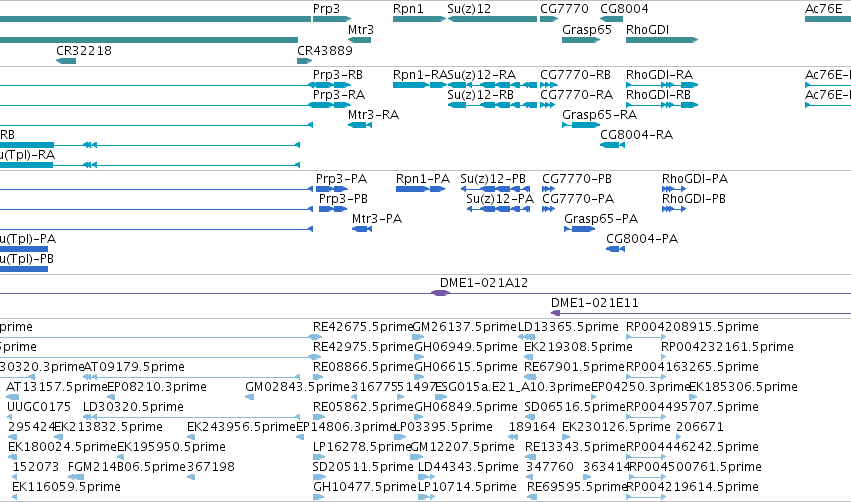851x502 pixels.
Task: Click the DME1-021E11 clone label
Action: pyautogui.click(x=594, y=303)
